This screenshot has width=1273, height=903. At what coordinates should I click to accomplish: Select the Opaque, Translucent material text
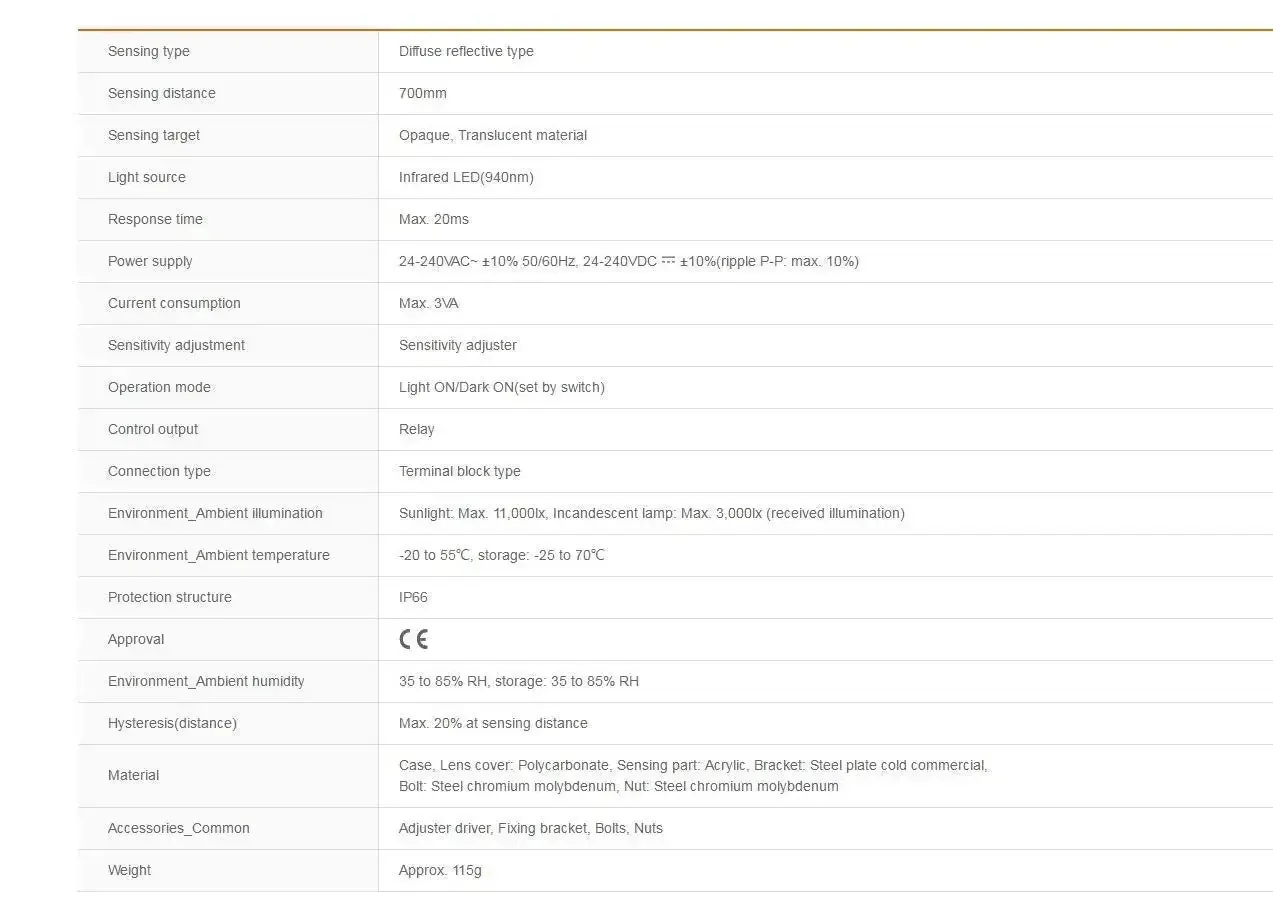pyautogui.click(x=493, y=135)
